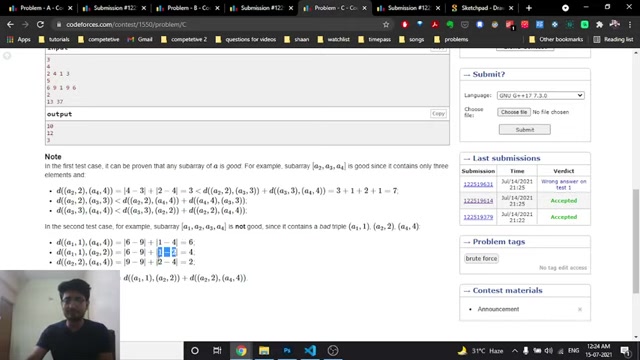Click the Choose file button
Screen dimensions: 640x360
click(x=513, y=112)
